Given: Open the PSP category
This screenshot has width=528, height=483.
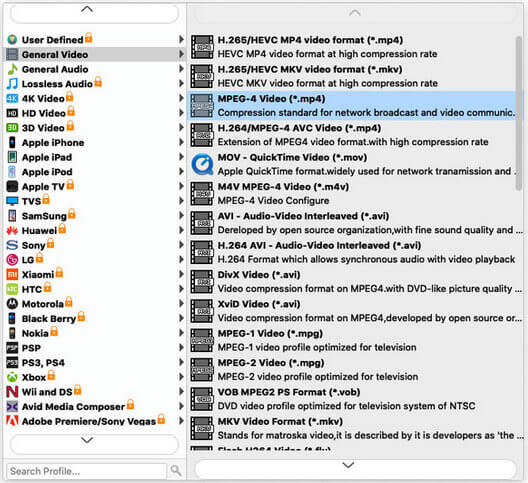Looking at the screenshot, I should tap(95, 348).
